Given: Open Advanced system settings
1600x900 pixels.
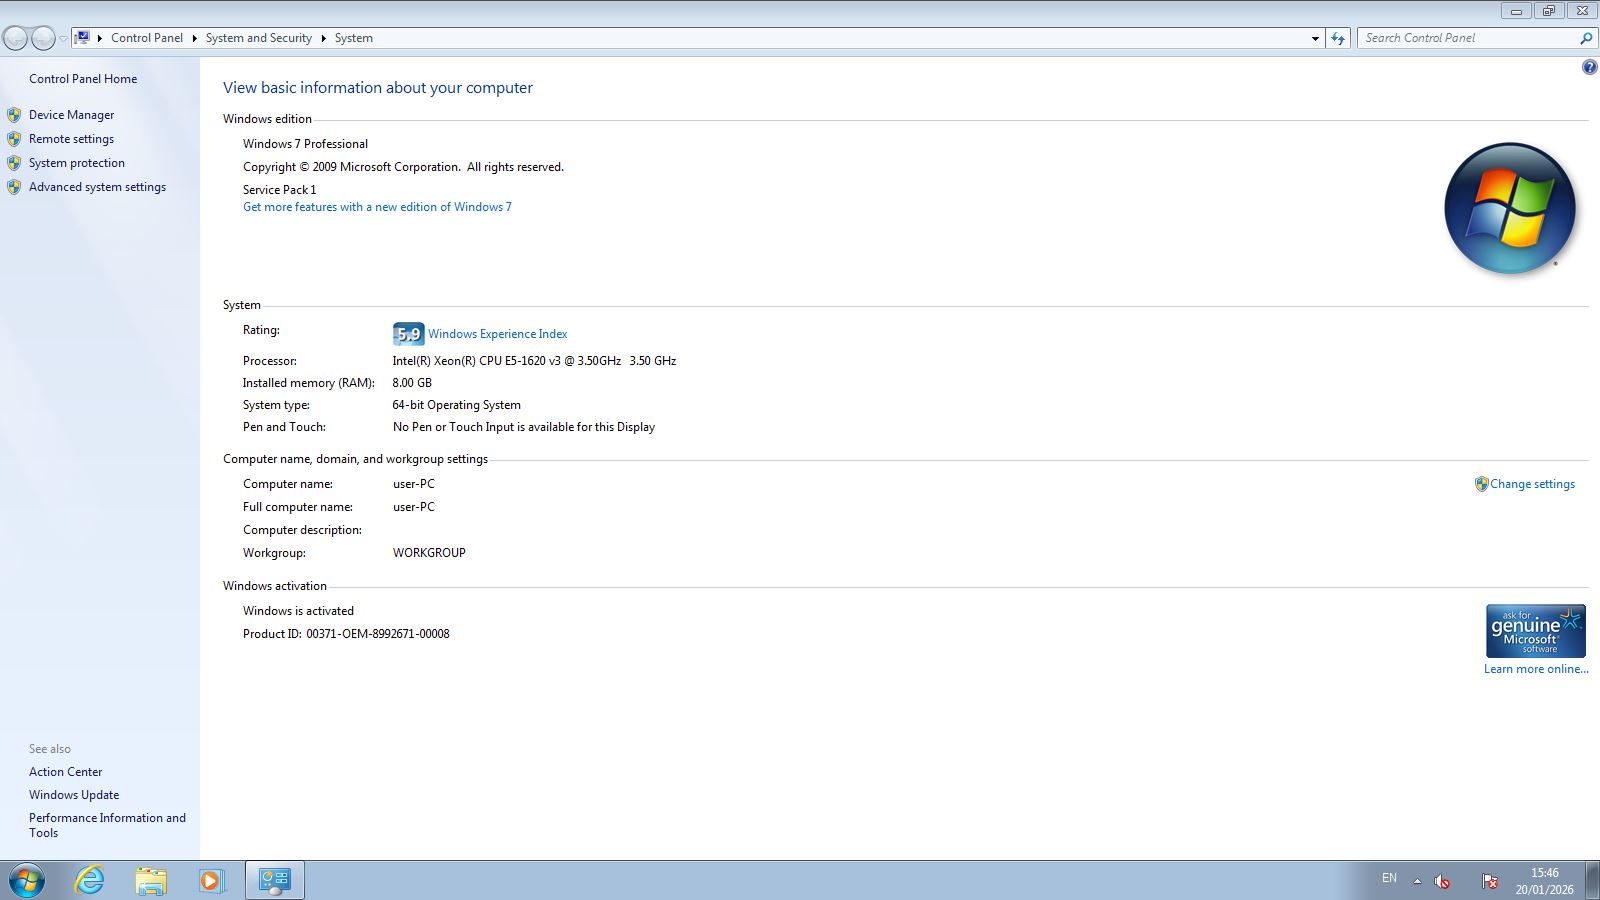Looking at the screenshot, I should pos(97,187).
